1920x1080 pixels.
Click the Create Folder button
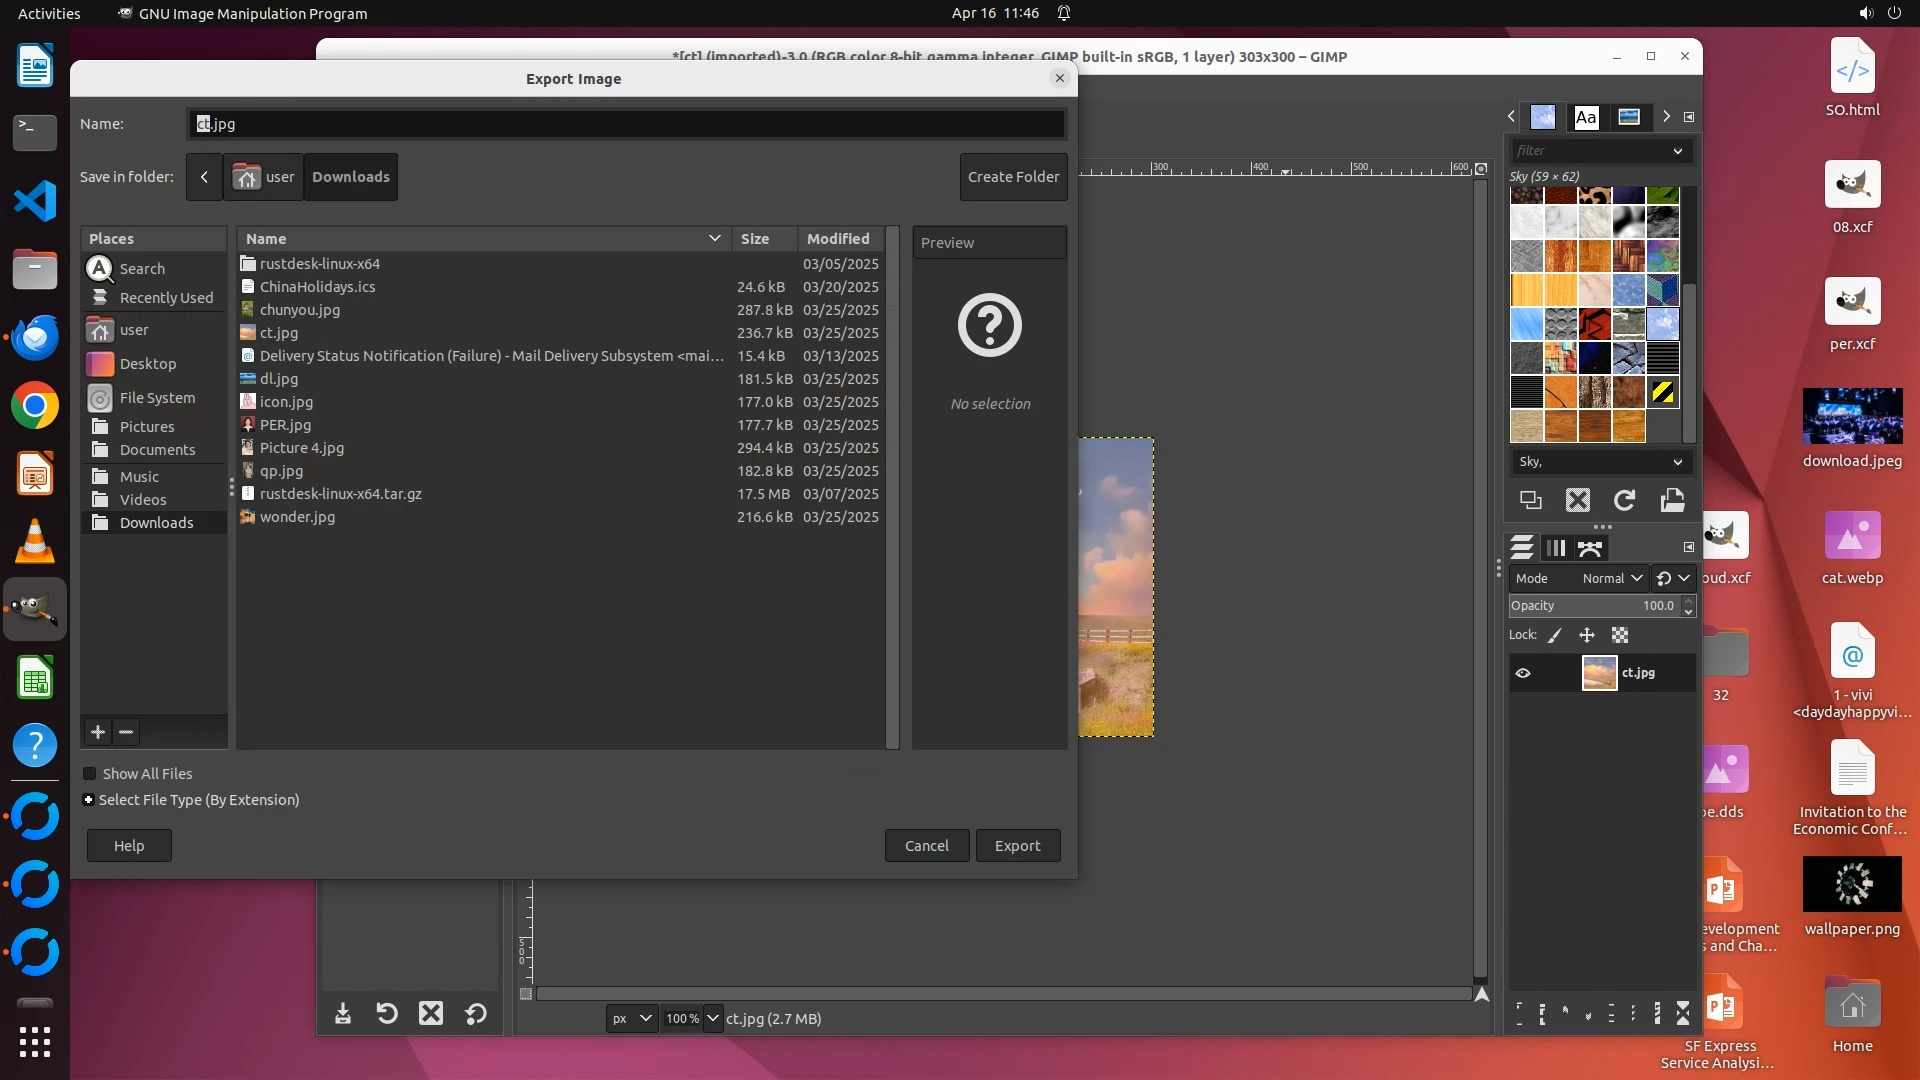(x=1013, y=177)
